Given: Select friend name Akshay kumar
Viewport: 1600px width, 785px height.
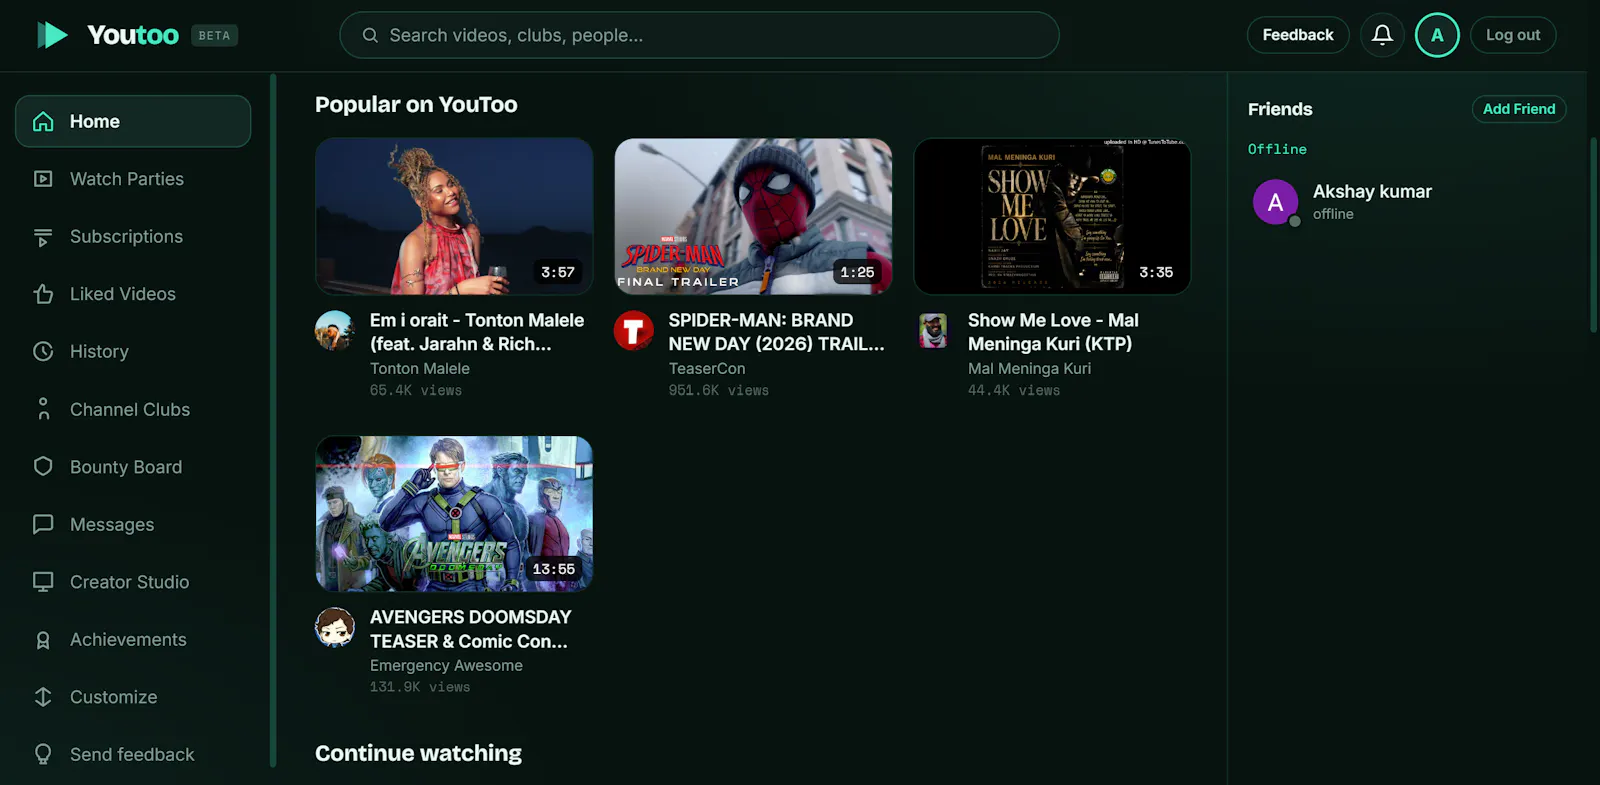Looking at the screenshot, I should [x=1372, y=192].
